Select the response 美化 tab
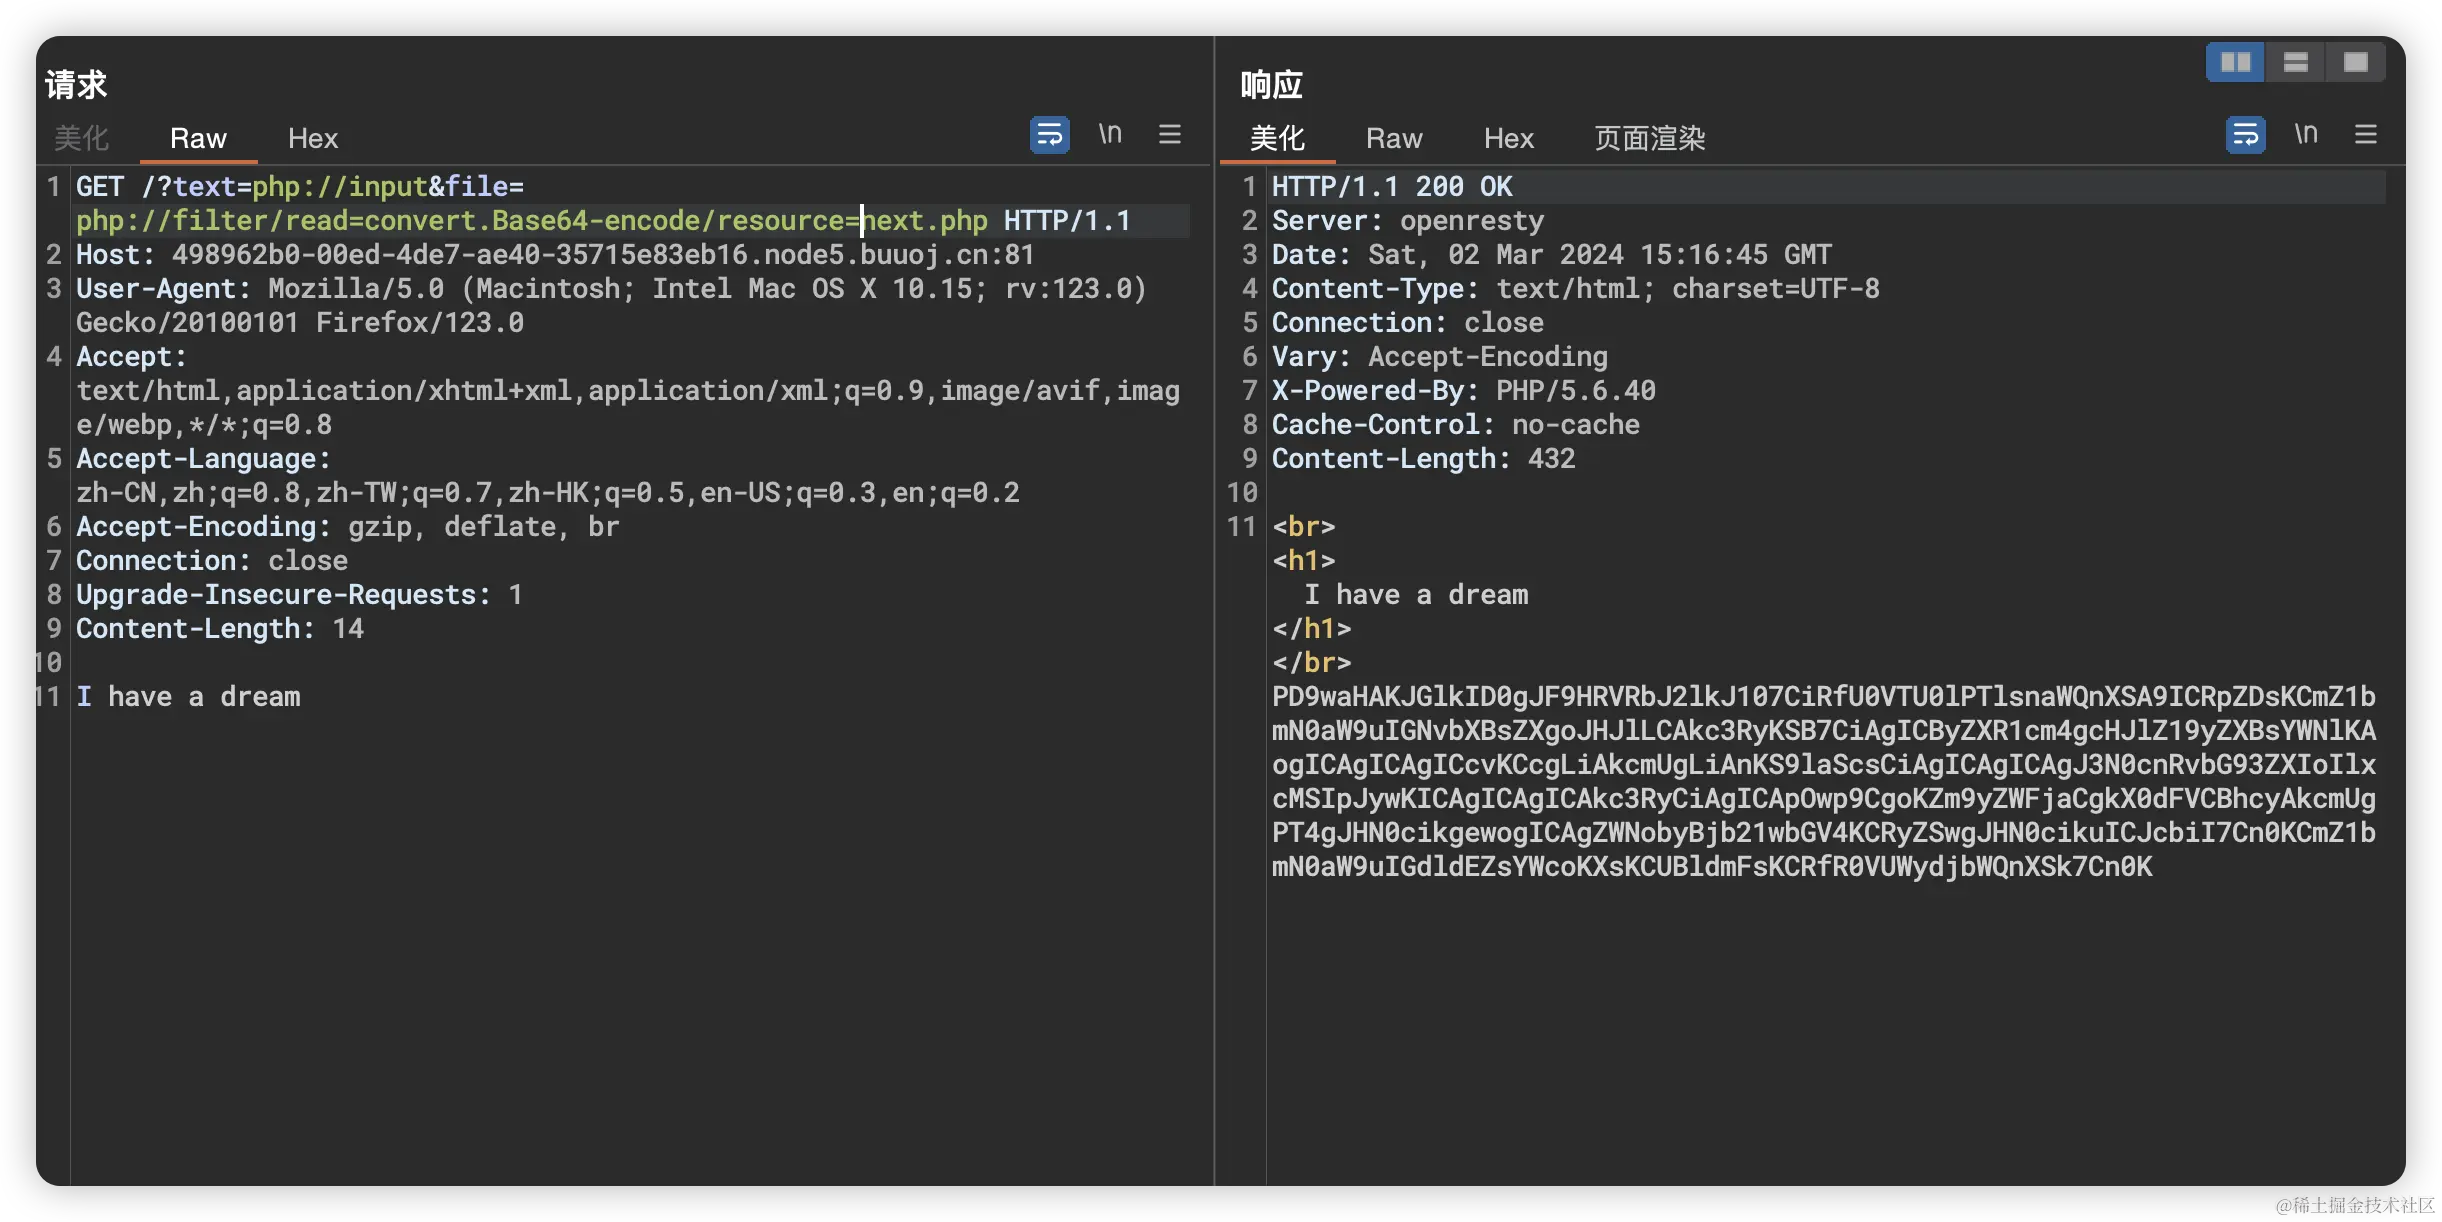This screenshot has height=1222, width=2442. (1277, 138)
